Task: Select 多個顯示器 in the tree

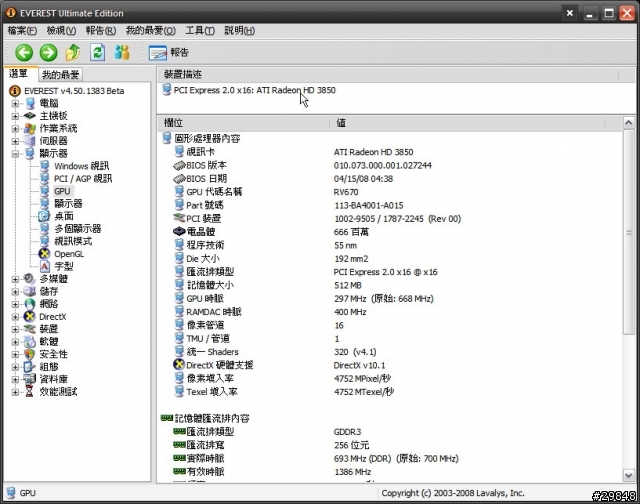Action: point(78,229)
